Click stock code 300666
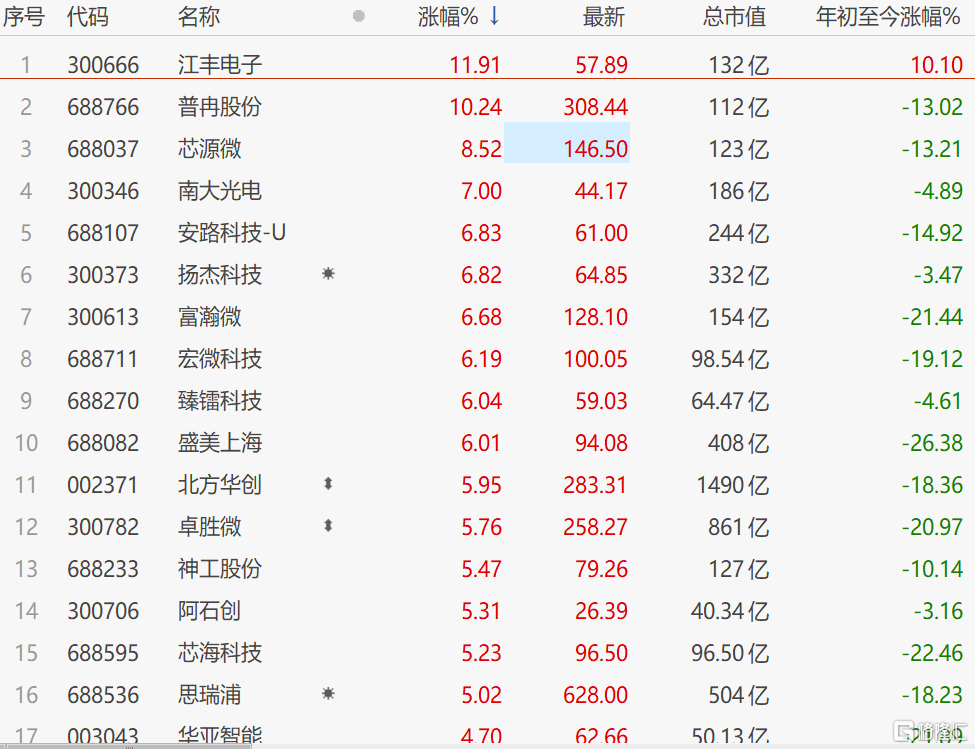975x749 pixels. tap(103, 65)
